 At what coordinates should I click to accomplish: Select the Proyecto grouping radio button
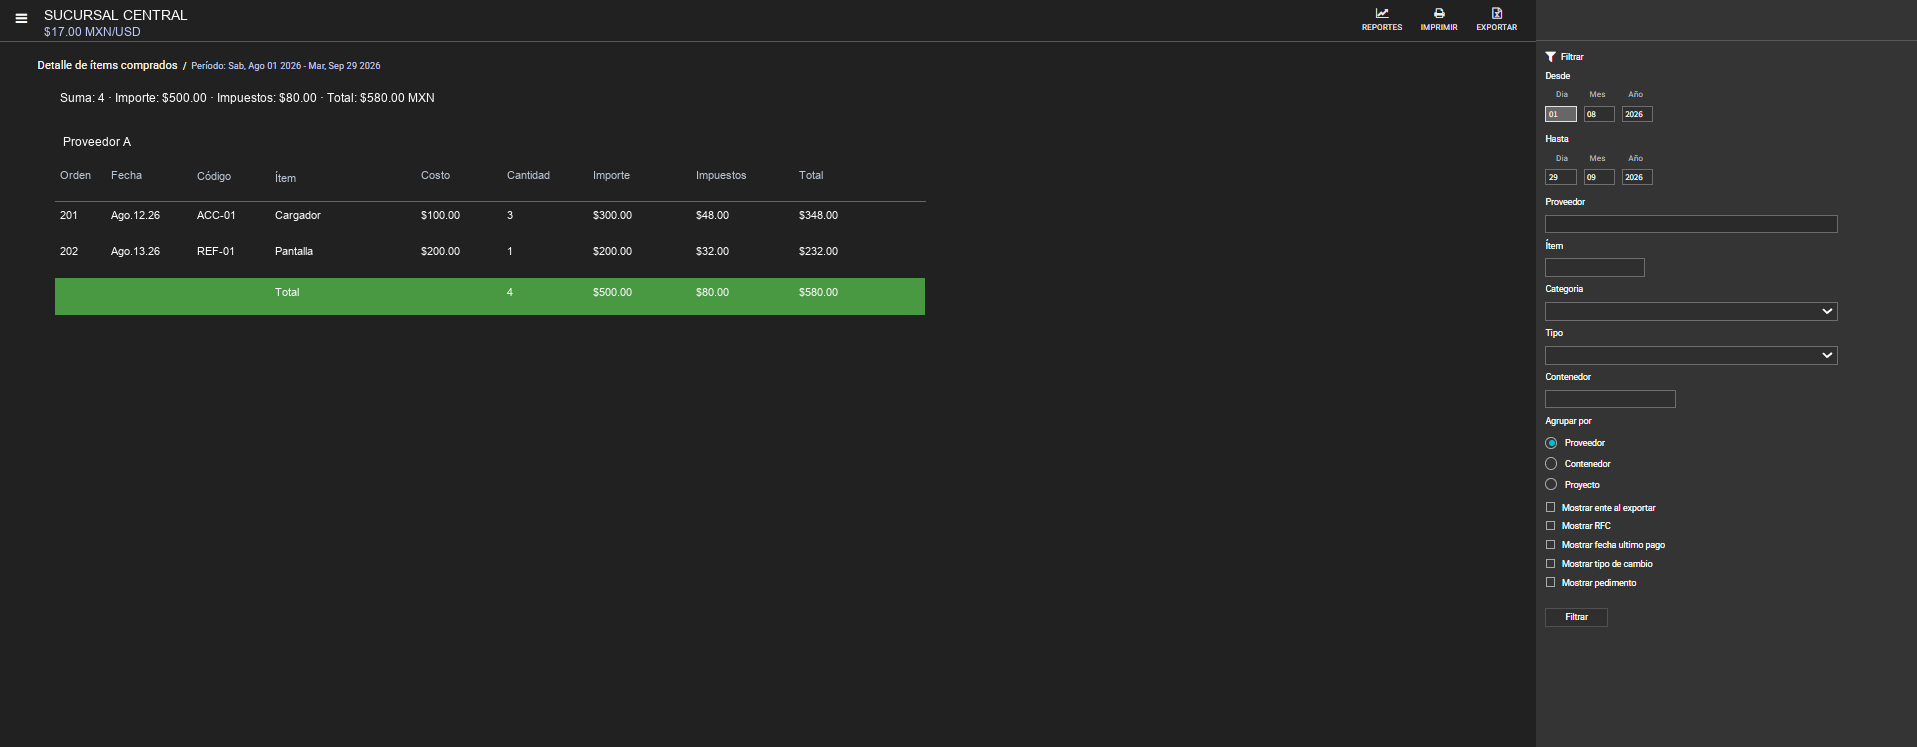pyautogui.click(x=1551, y=485)
